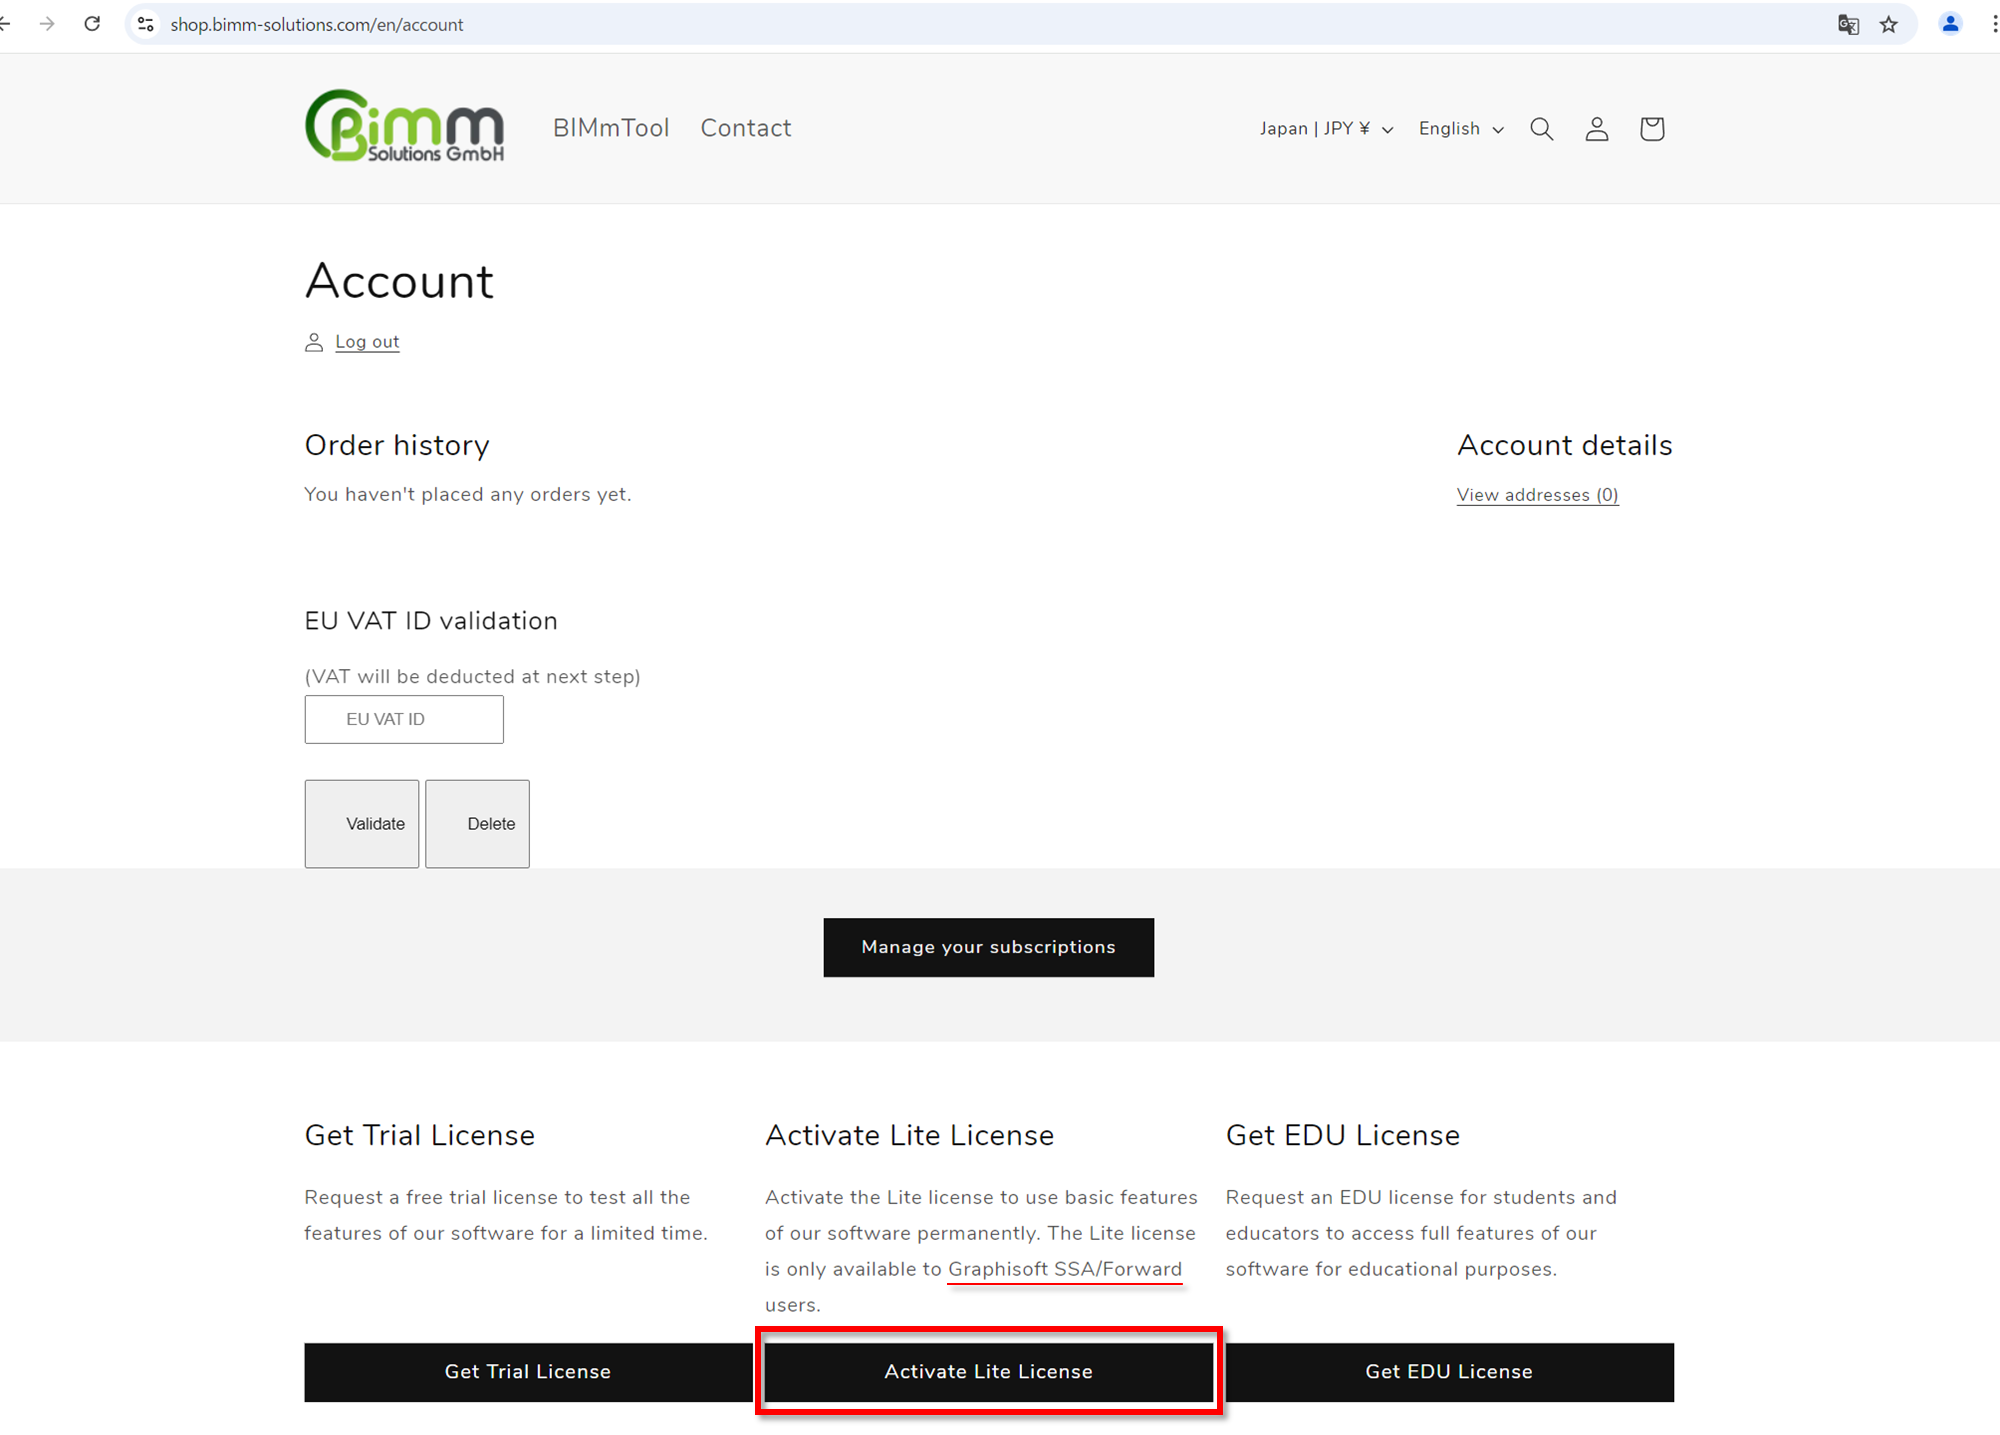The width and height of the screenshot is (2000, 1435).
Task: Click the Account page heading
Action: pos(399,281)
